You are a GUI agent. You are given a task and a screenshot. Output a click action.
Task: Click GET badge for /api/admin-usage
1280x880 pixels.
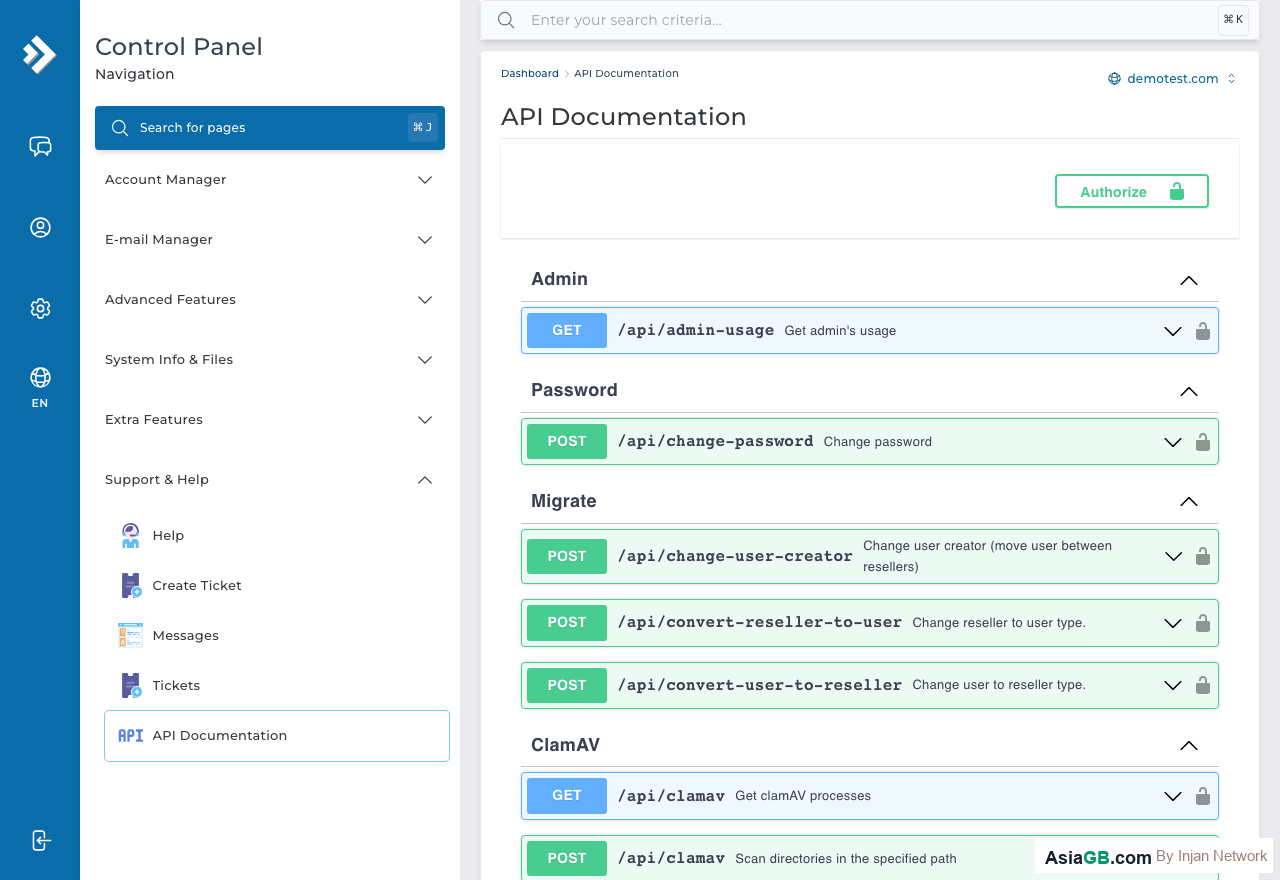(x=567, y=331)
